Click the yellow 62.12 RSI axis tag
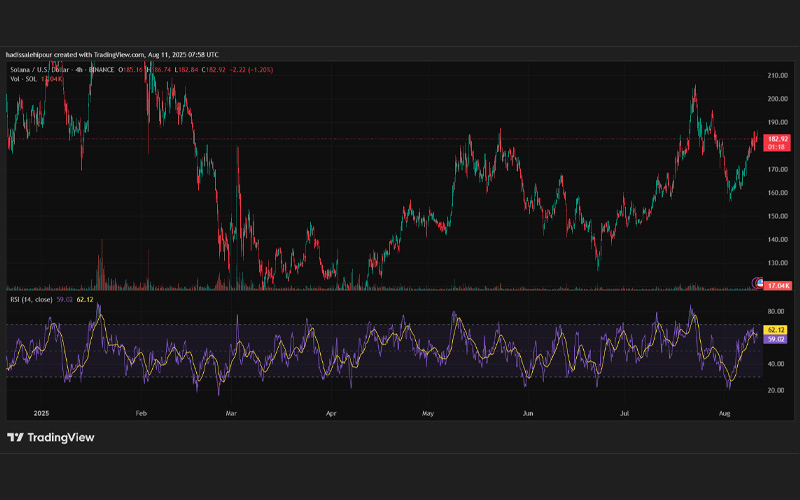The width and height of the screenshot is (800, 500). [x=776, y=330]
